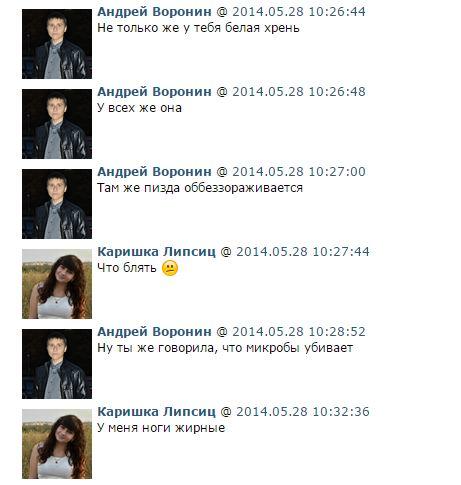Image resolution: width=461 pixels, height=485 pixels.
Task: Click name Андрей Воронин on 10:26:48 message
Action: [x=154, y=92]
